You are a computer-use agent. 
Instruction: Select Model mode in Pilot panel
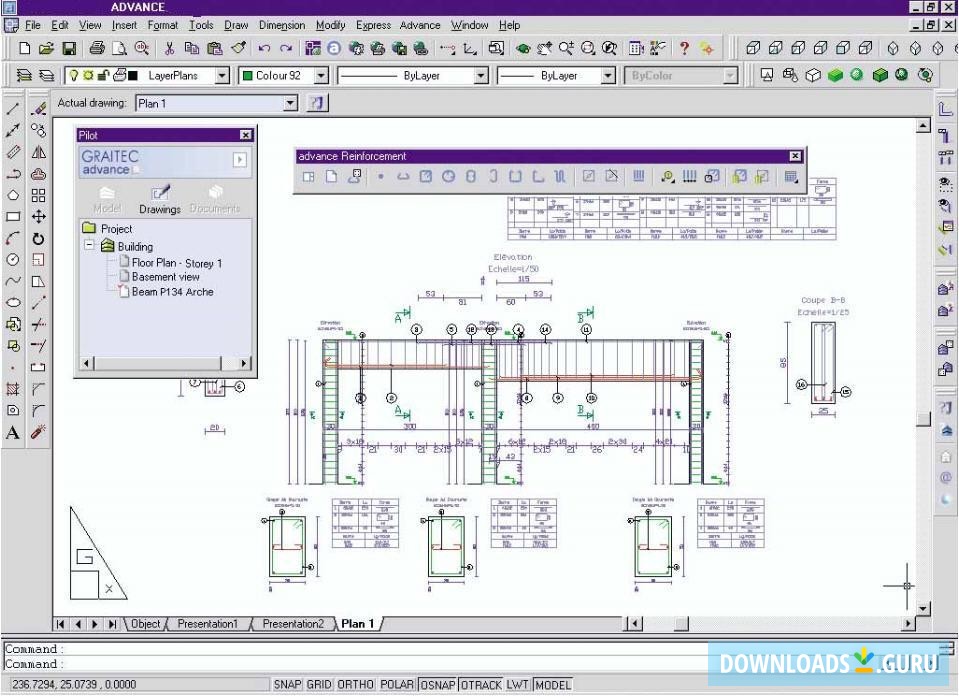click(107, 199)
